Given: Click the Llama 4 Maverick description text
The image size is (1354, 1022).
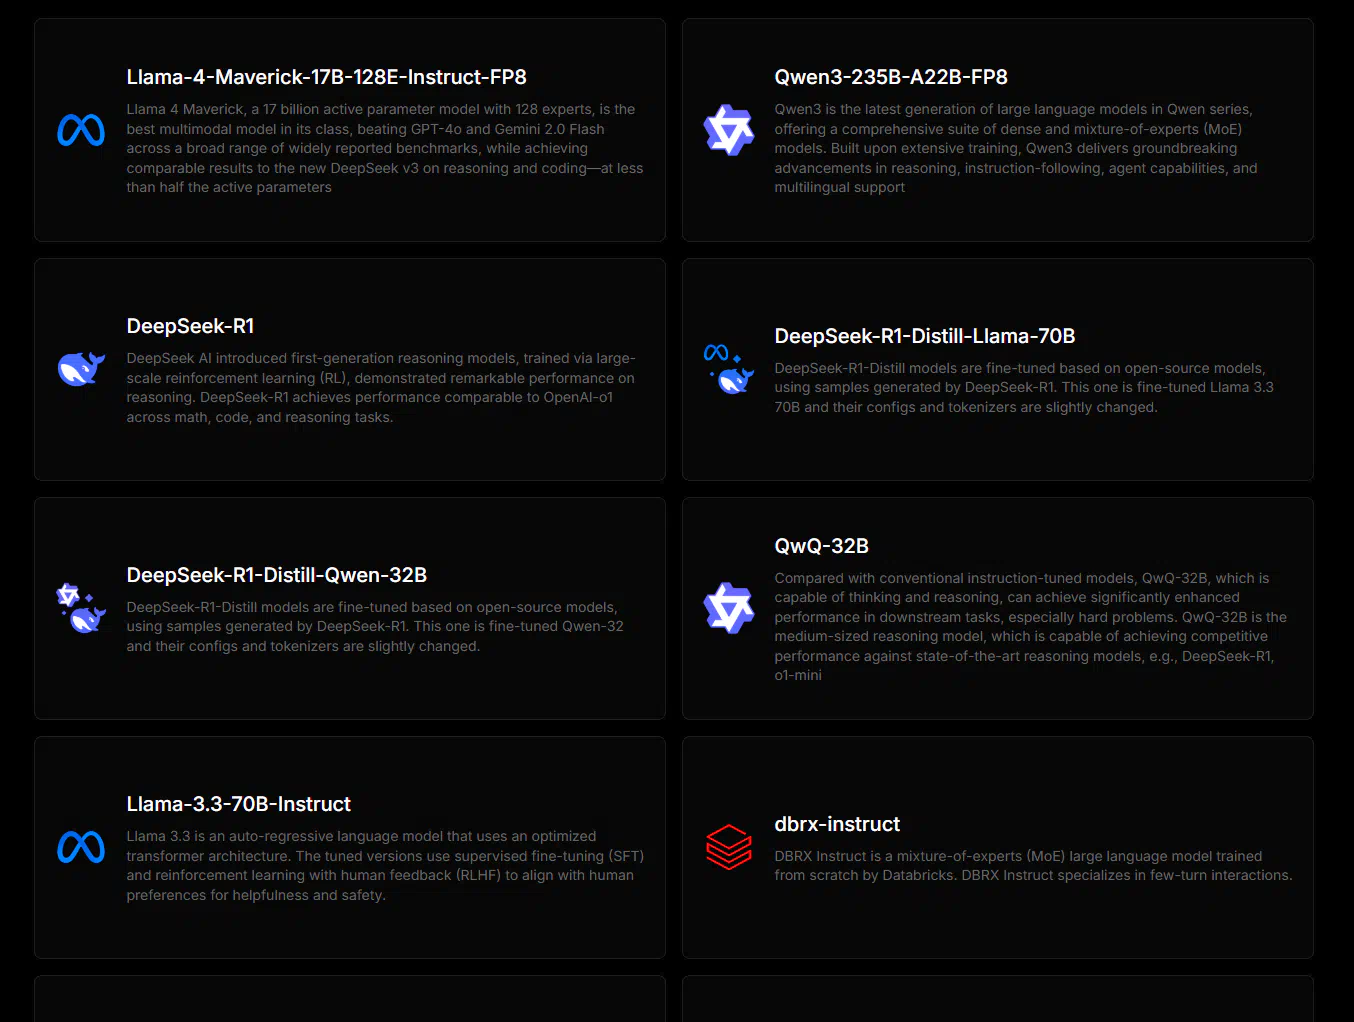Looking at the screenshot, I should [385, 148].
